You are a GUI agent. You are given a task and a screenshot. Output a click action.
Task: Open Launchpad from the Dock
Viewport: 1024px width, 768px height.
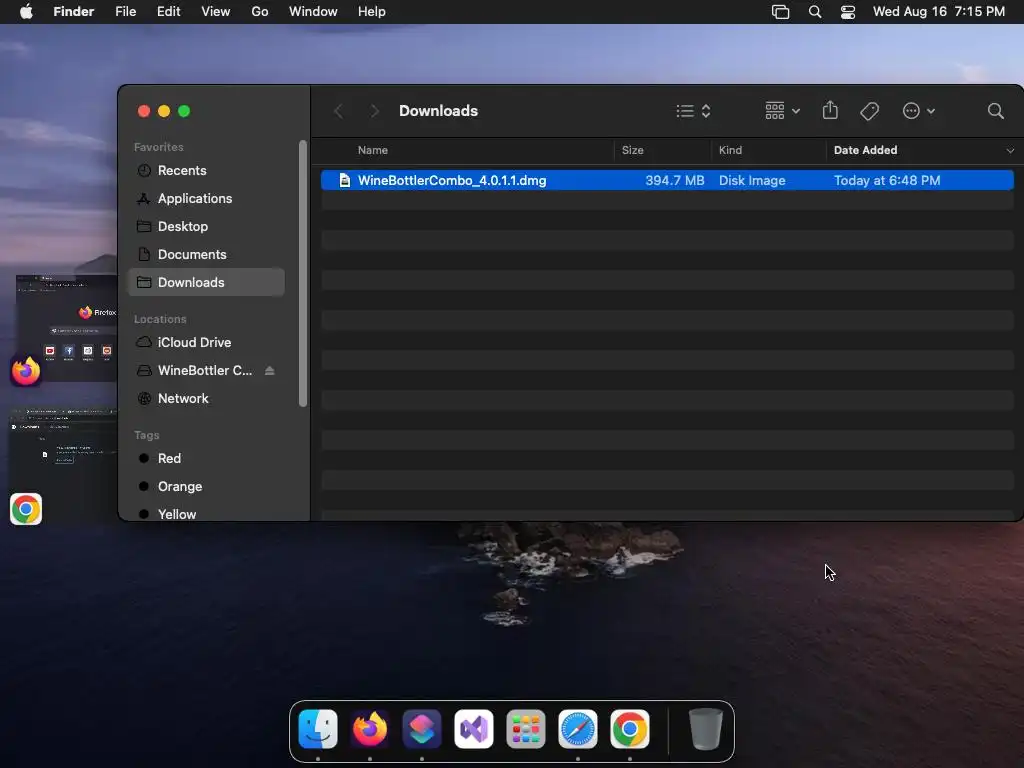click(x=526, y=729)
